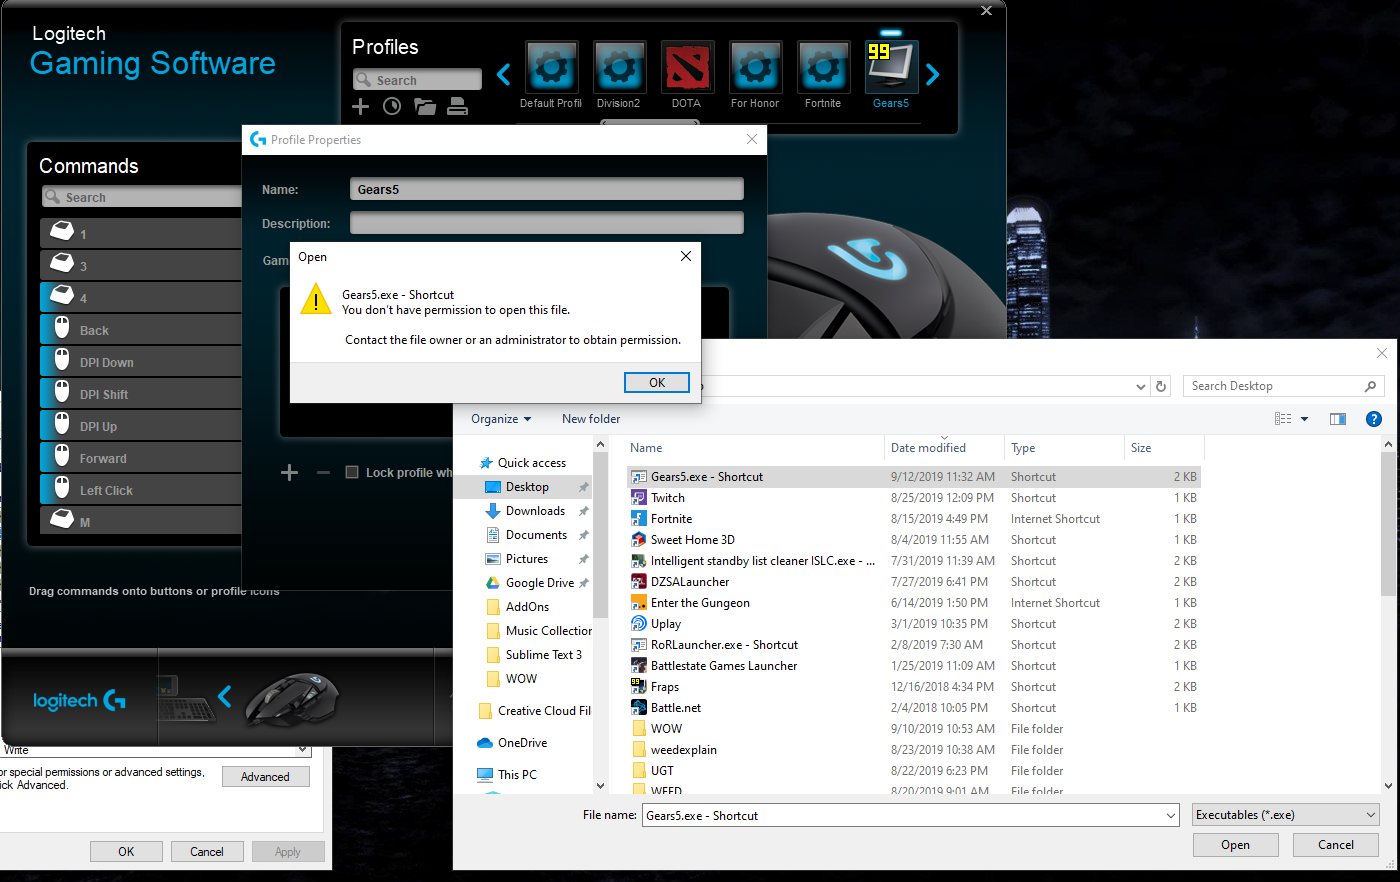Select the For Honor profile icon
Image resolution: width=1400 pixels, height=882 pixels.
[x=756, y=67]
